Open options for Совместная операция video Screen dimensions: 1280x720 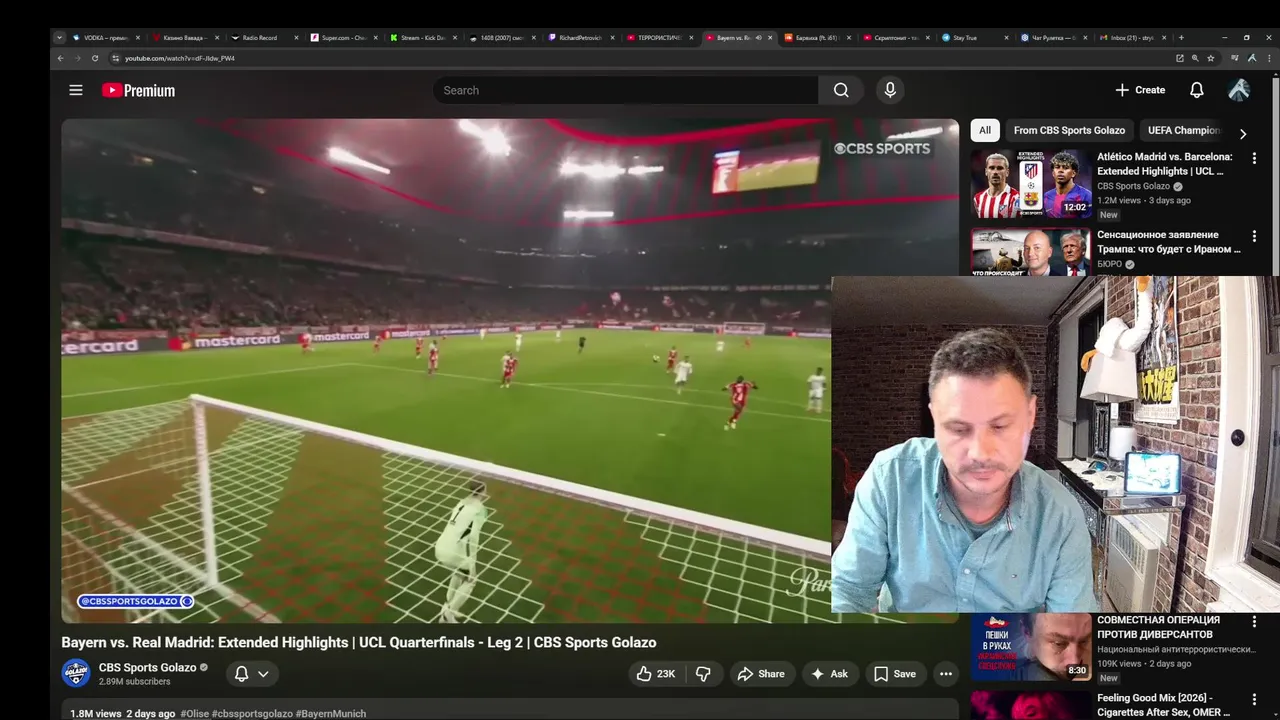(x=1254, y=621)
